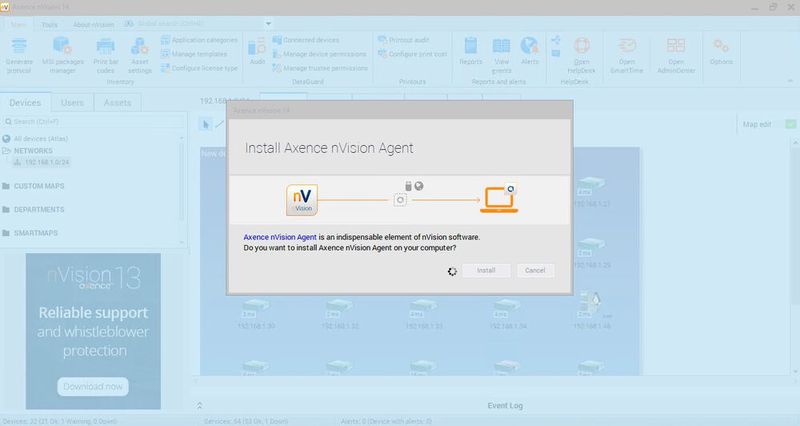The image size is (800, 426).
Task: Select device 192.168.1.32 on the map
Action: click(340, 314)
